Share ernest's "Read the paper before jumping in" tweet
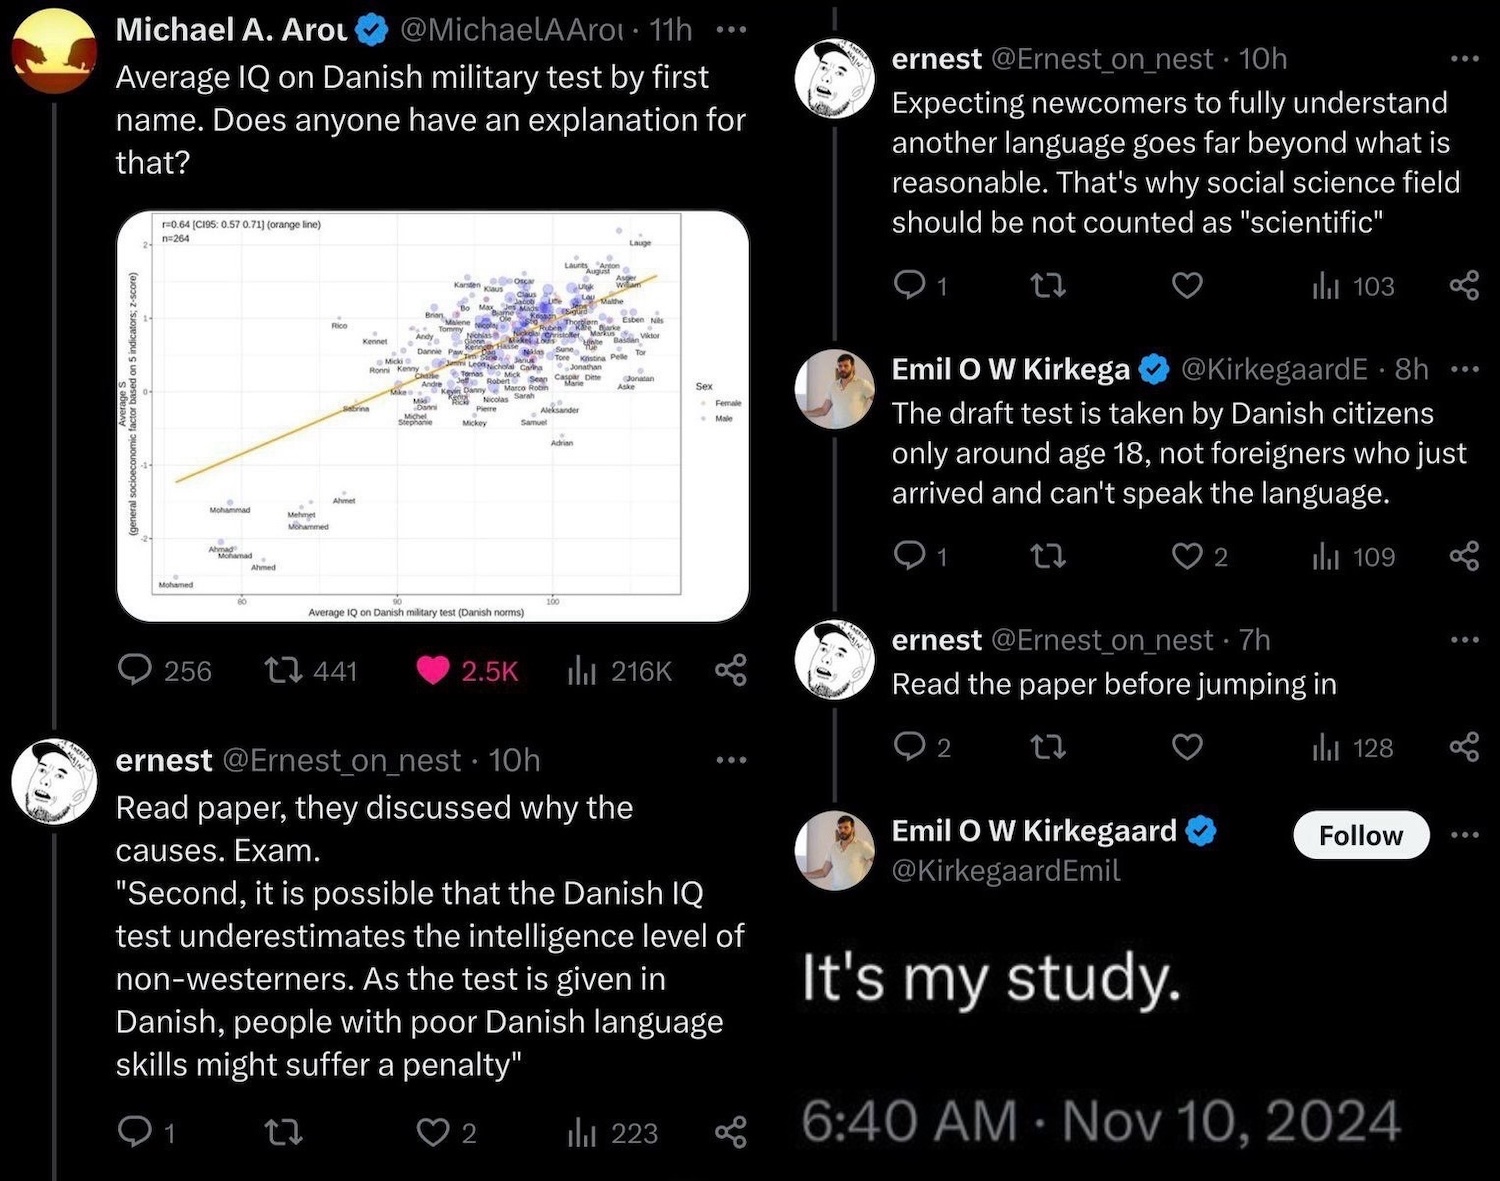The height and width of the screenshot is (1181, 1500). 1464,747
